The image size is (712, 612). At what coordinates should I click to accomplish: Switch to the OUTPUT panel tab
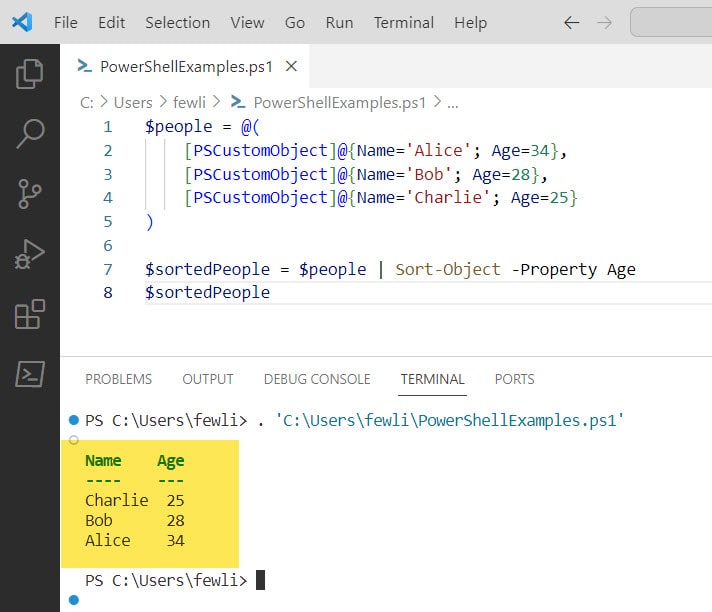[x=208, y=379]
